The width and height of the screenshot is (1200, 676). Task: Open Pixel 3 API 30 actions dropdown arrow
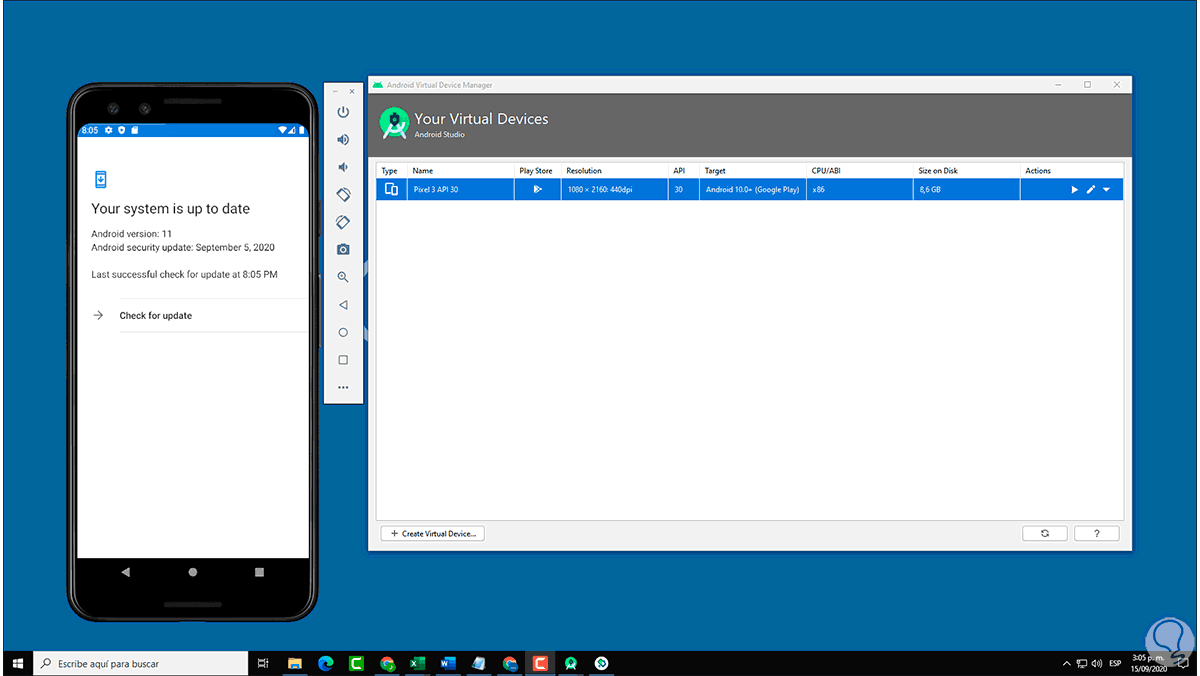[1107, 189]
